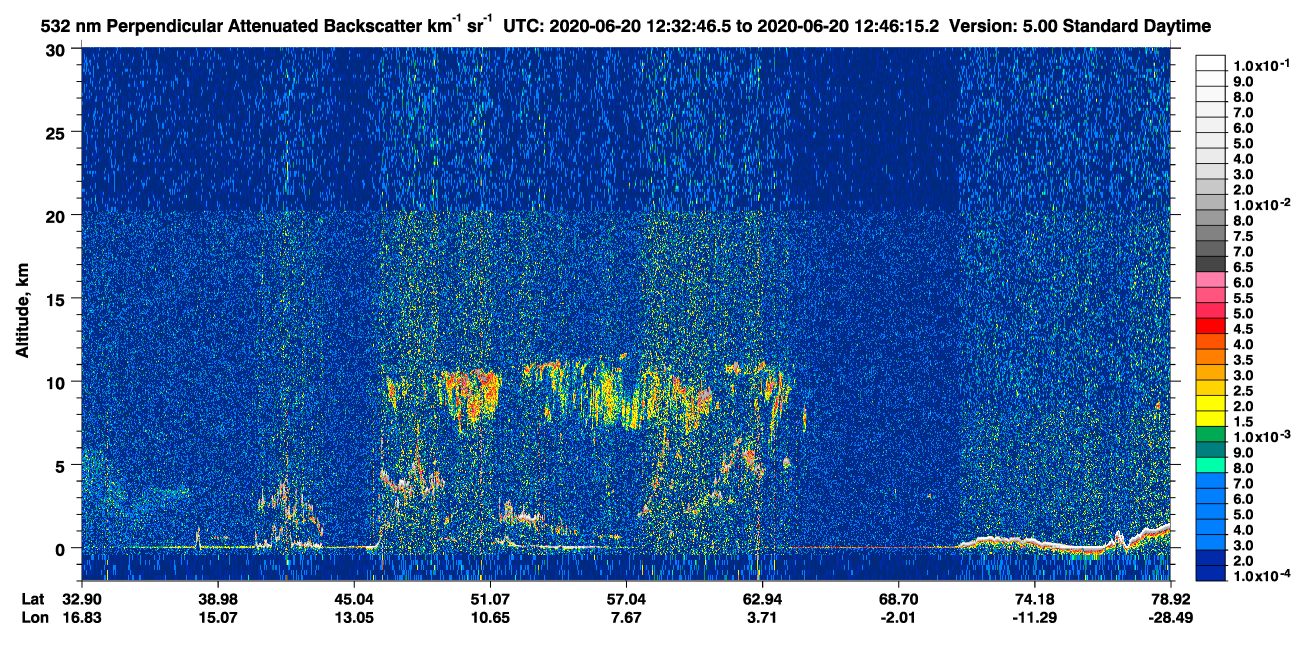1300x667 pixels.
Task: Click latitude value 38.98
Action: pos(217,599)
